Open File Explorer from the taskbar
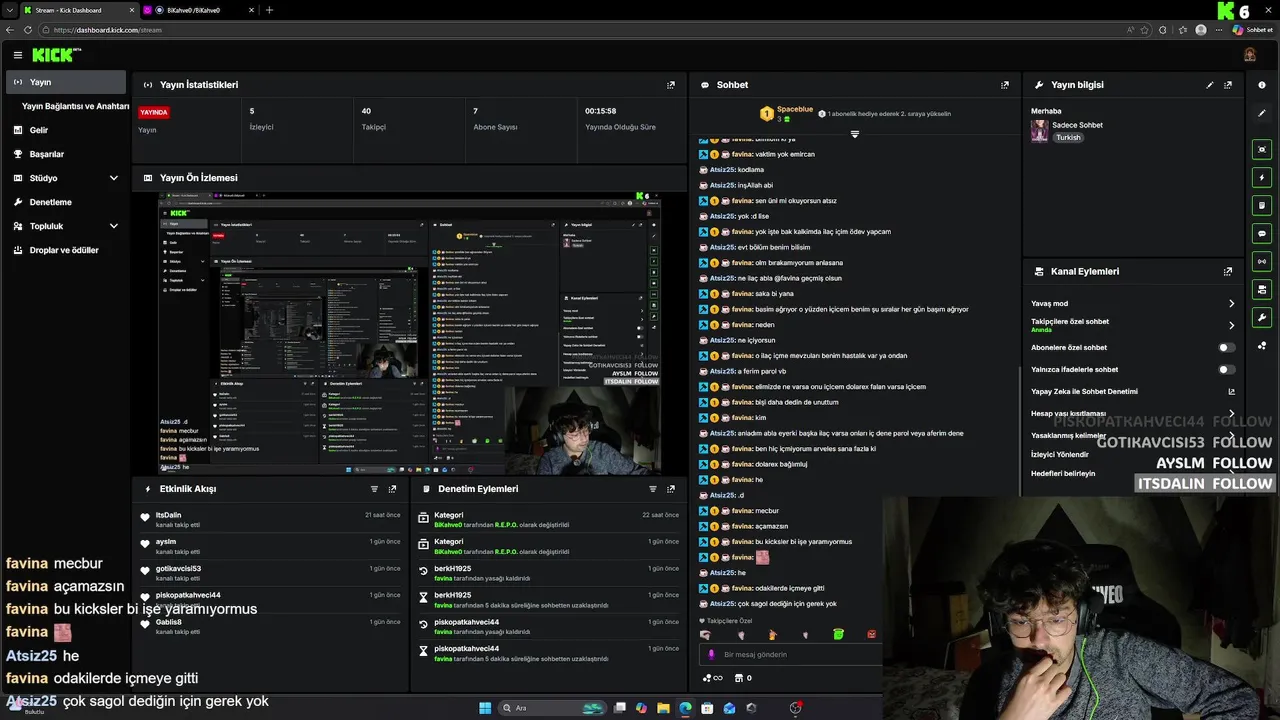The height and width of the screenshot is (720, 1280). 663,708
